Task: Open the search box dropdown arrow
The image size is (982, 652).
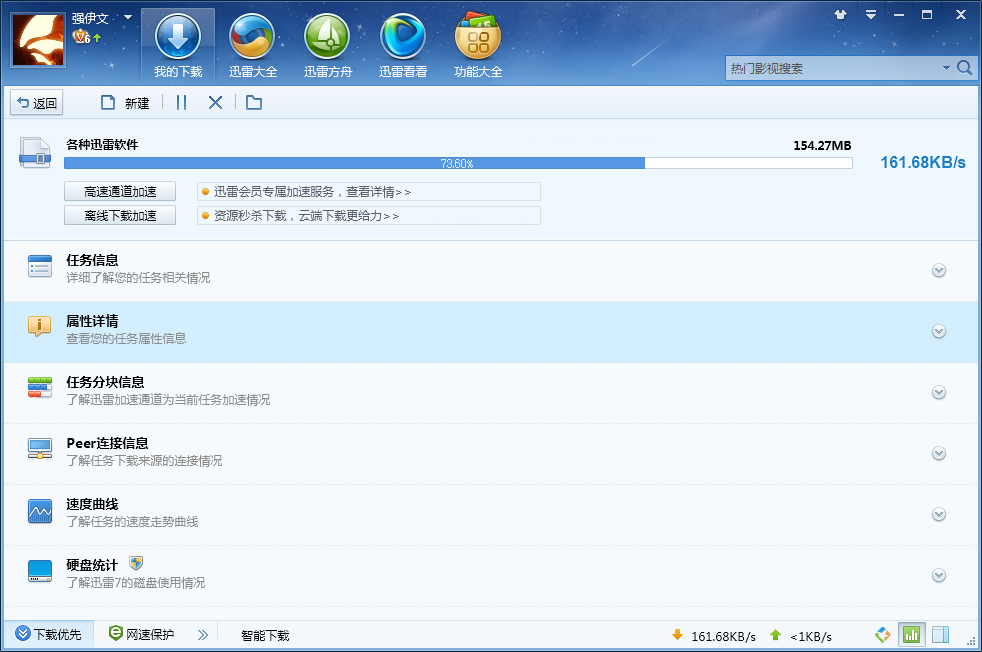Action: click(946, 68)
